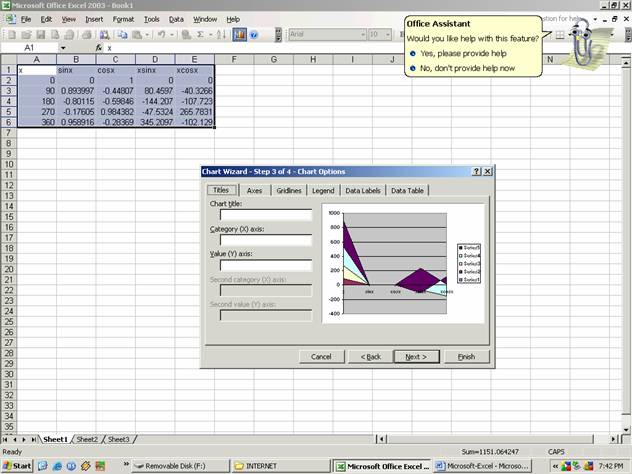Click the AutoSum sigma icon
Screen dimensions: 632x474
point(200,35)
